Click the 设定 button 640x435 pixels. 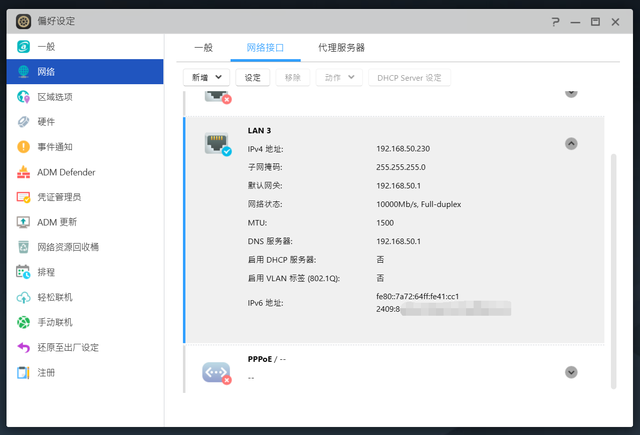click(x=253, y=77)
